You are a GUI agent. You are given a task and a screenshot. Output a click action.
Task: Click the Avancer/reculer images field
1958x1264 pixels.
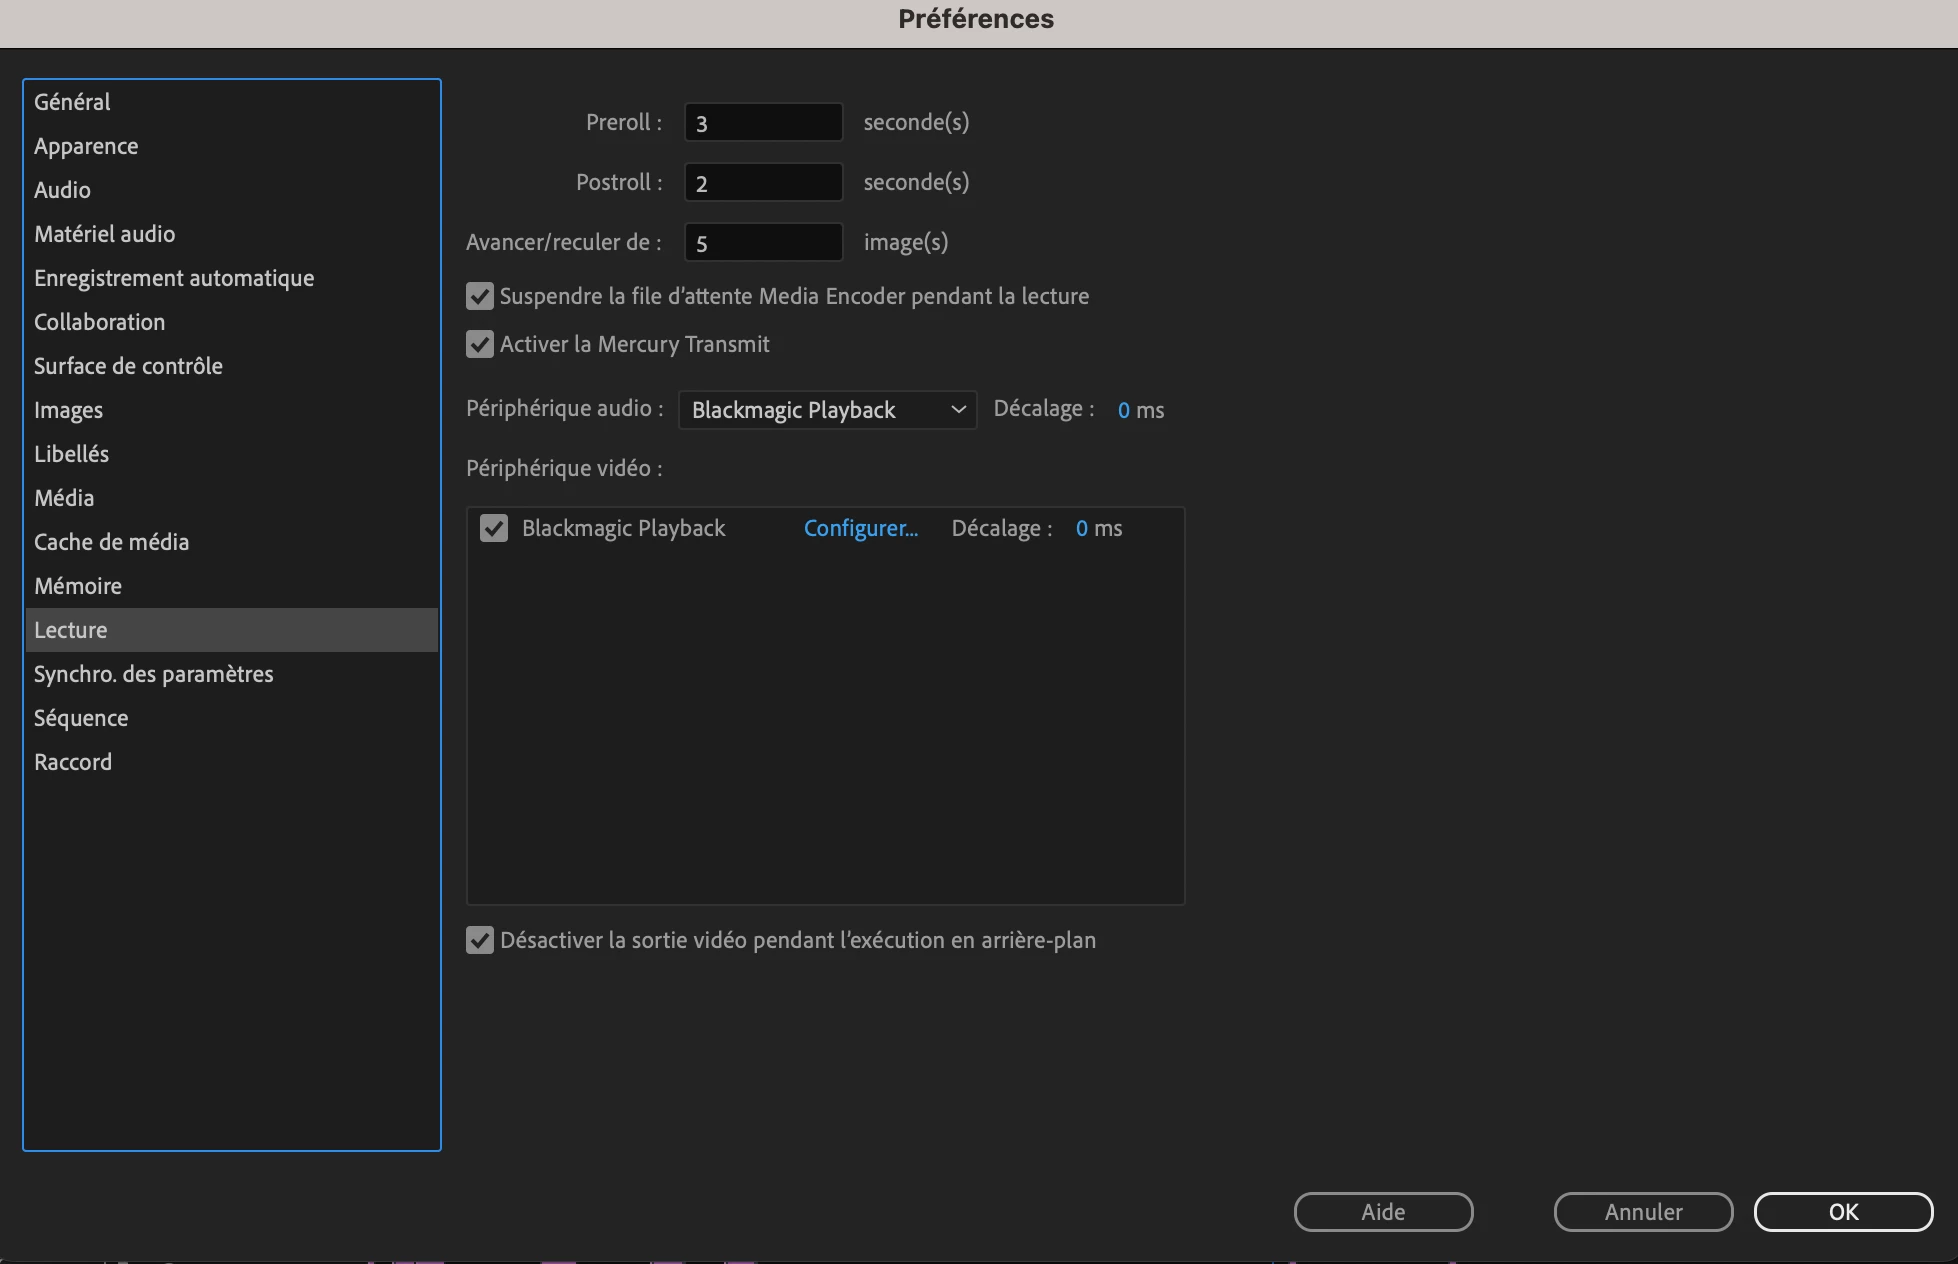tap(763, 243)
